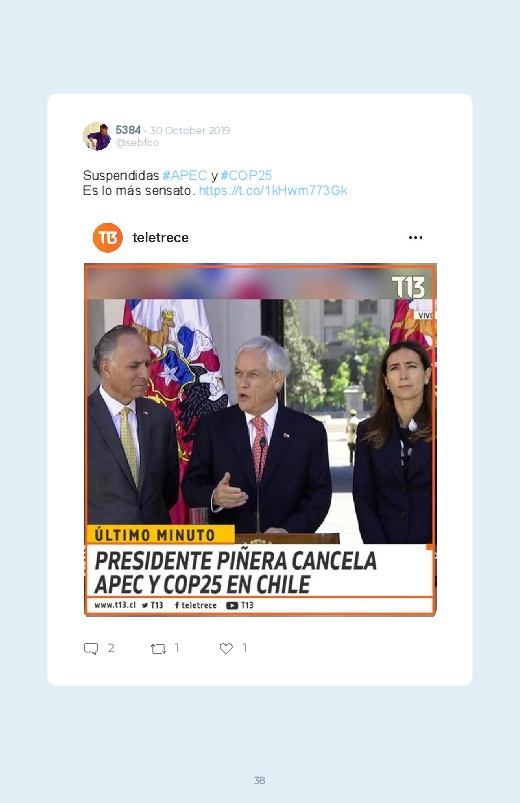The image size is (520, 803).
Task: Open the t.co/1kHwm773Gk link
Action: [273, 191]
